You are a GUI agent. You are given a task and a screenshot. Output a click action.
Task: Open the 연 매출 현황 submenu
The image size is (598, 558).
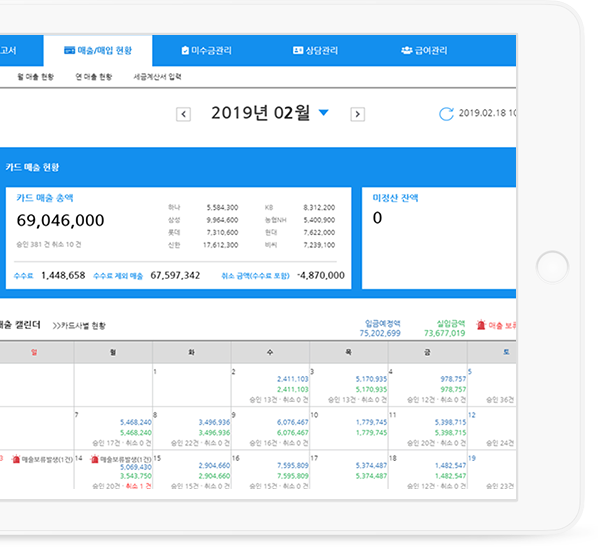[x=94, y=77]
